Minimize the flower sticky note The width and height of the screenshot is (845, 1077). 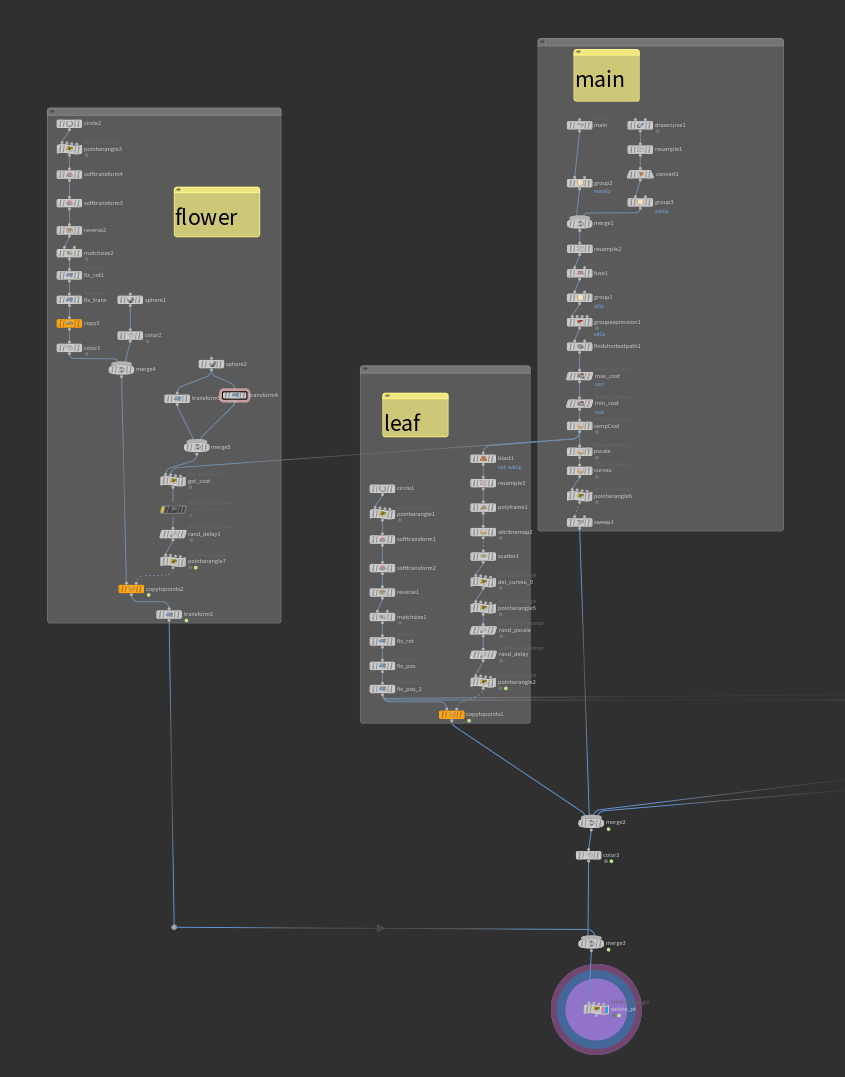tap(179, 190)
